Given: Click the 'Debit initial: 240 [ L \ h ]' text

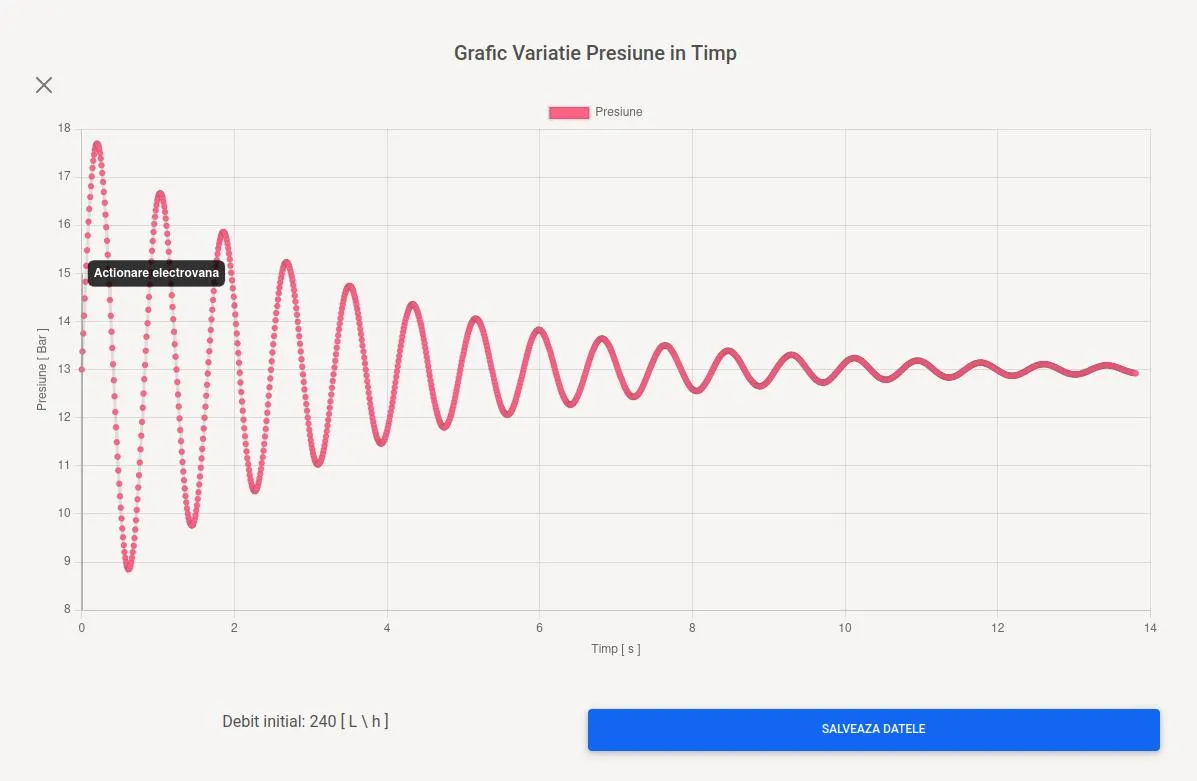Looking at the screenshot, I should pos(305,721).
